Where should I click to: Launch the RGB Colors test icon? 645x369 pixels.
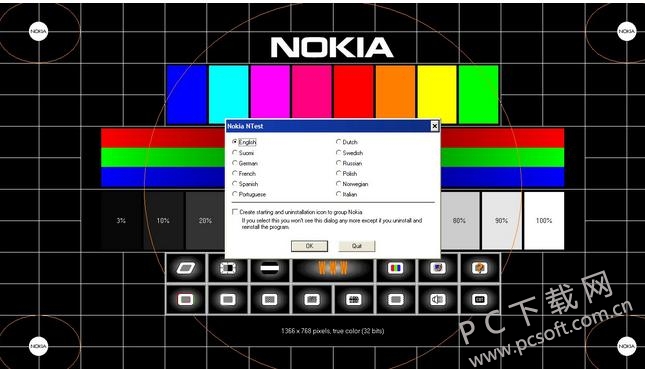click(395, 269)
